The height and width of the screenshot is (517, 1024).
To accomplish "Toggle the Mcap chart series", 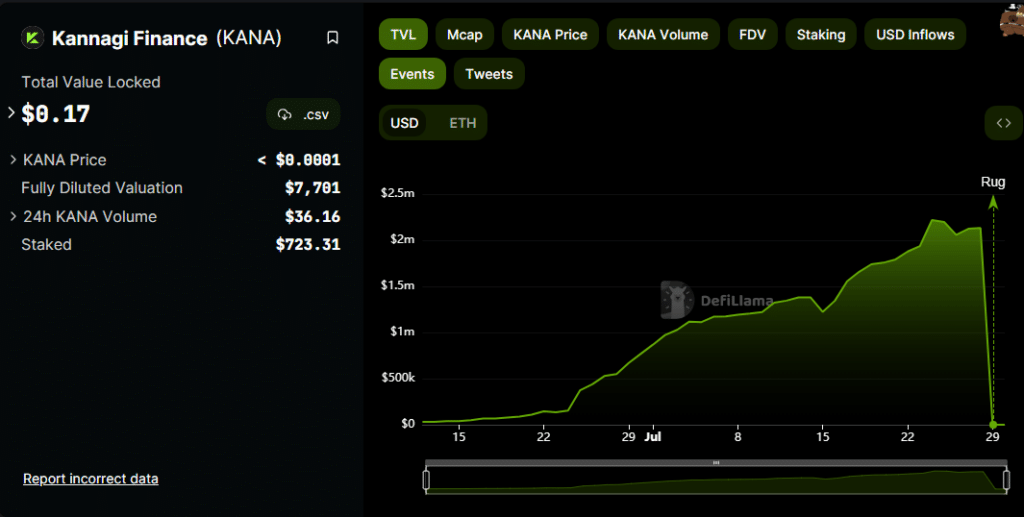I will pyautogui.click(x=464, y=35).
